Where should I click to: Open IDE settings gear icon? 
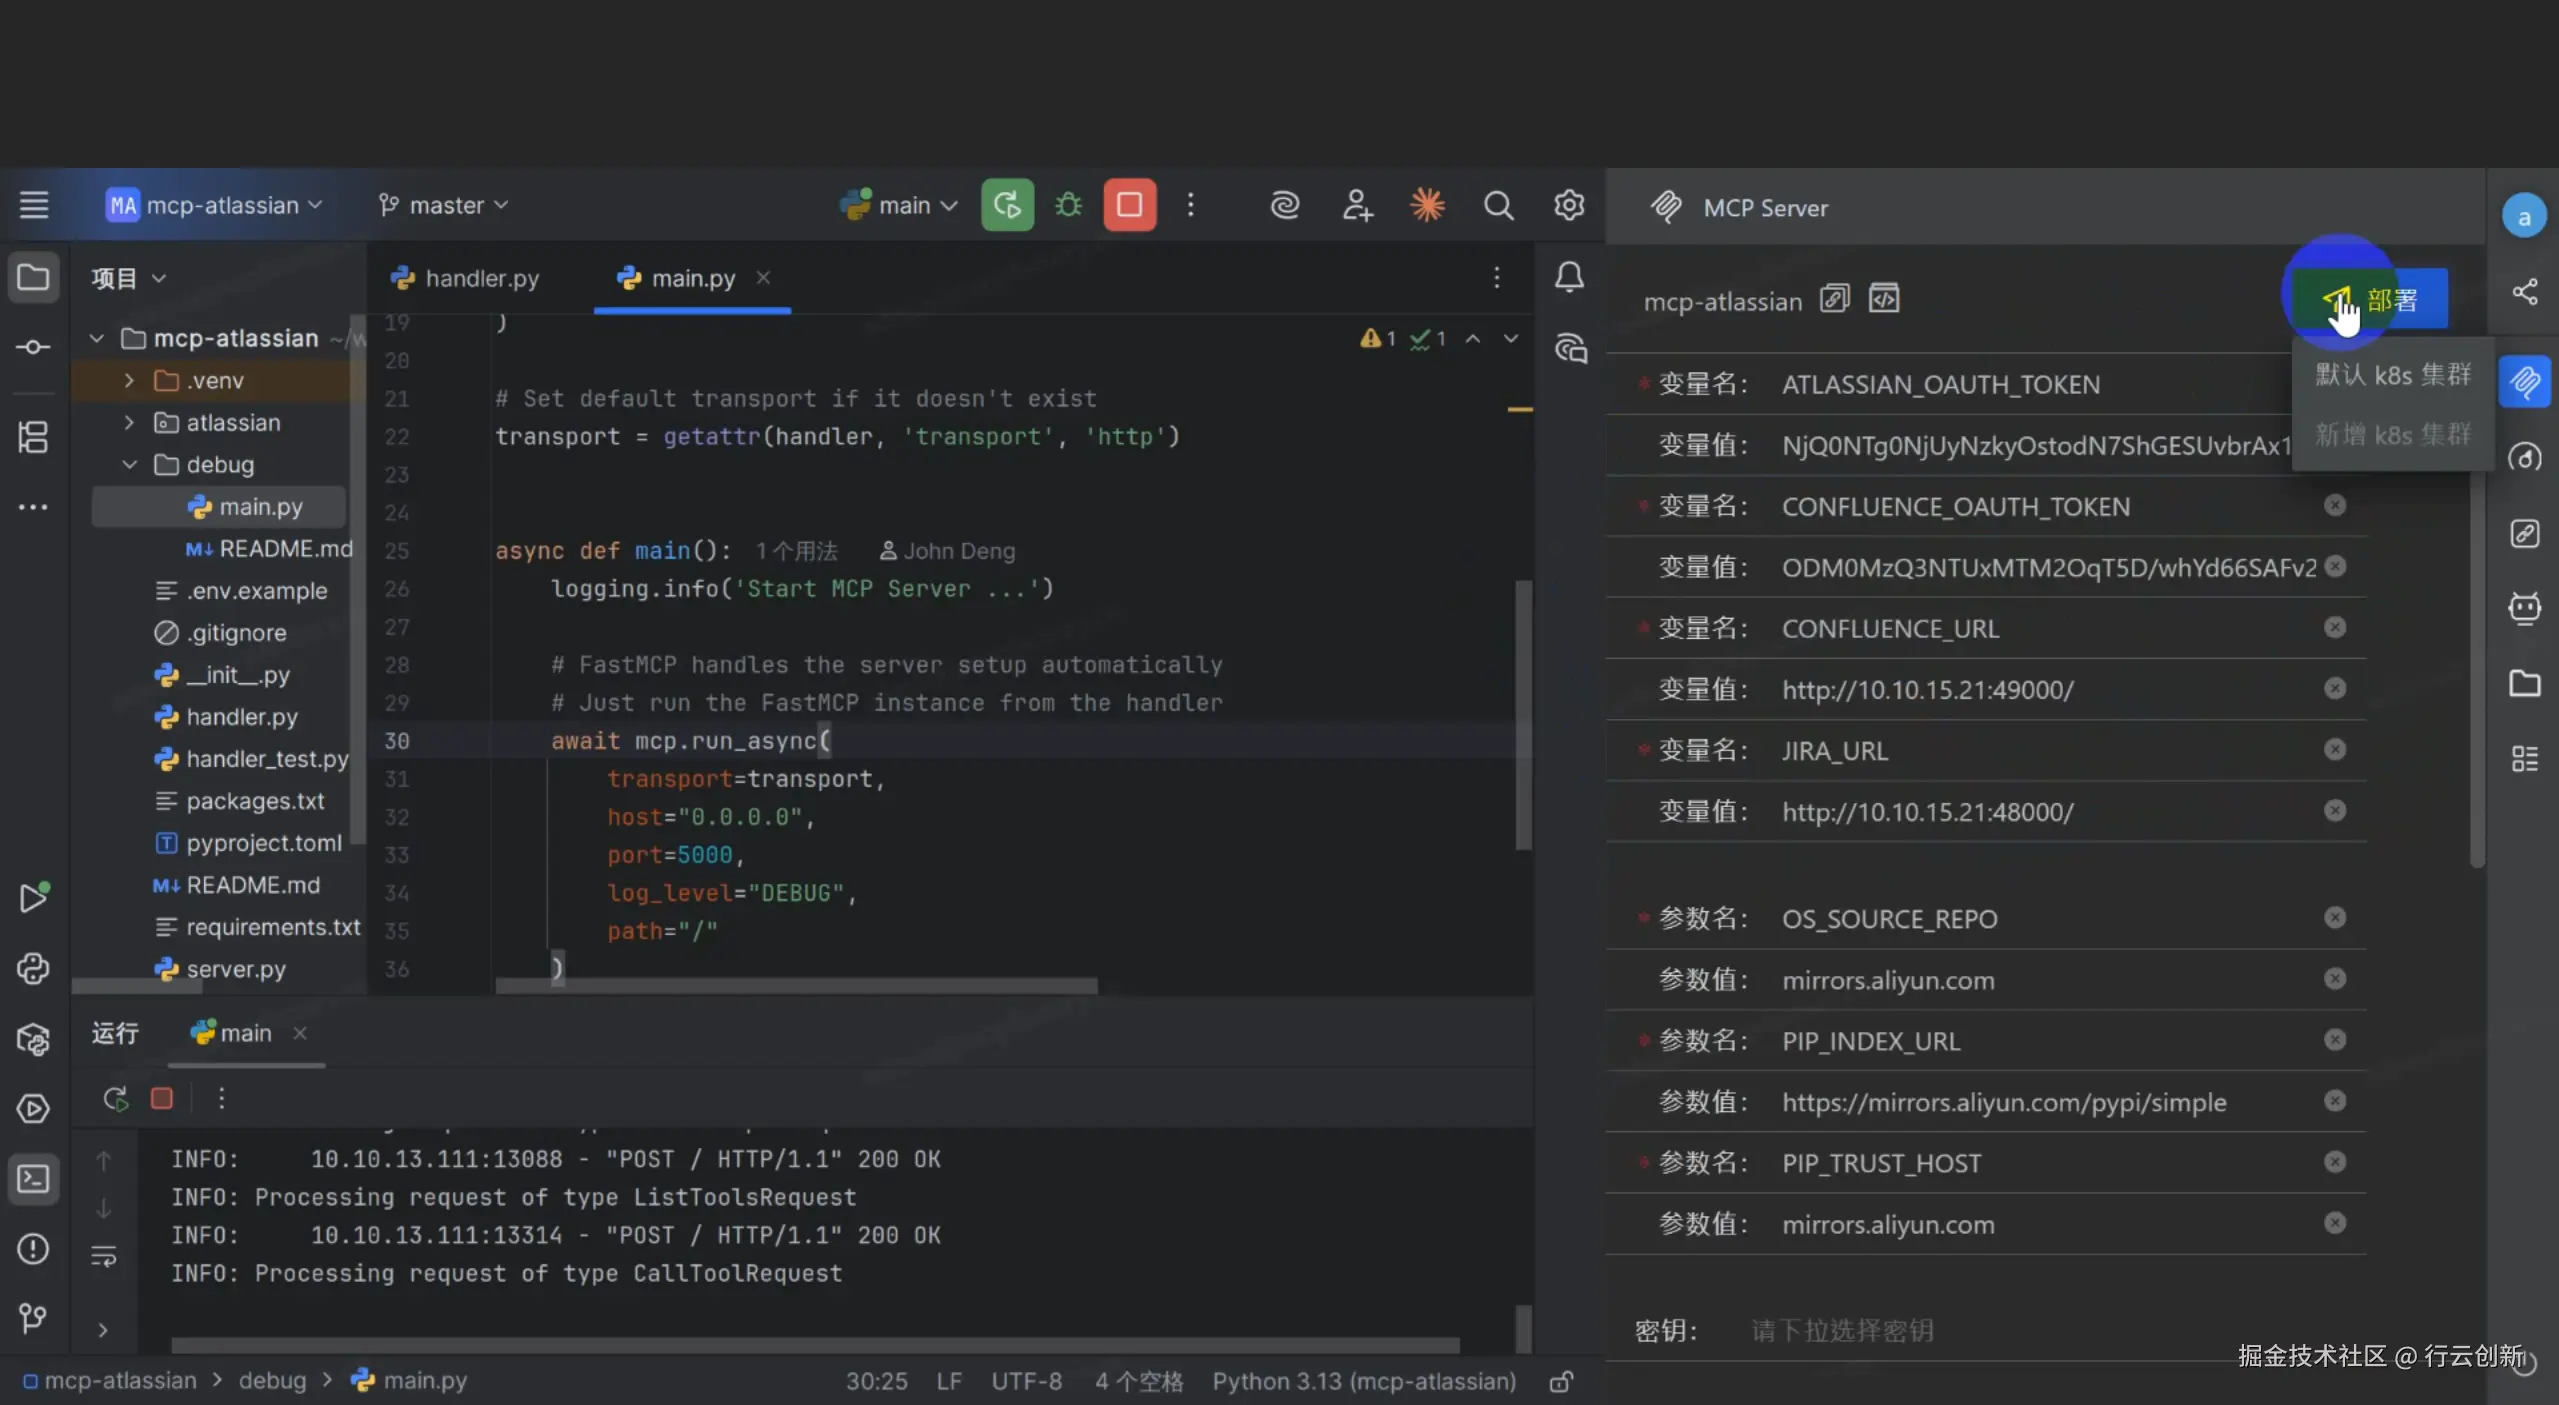(x=1568, y=205)
